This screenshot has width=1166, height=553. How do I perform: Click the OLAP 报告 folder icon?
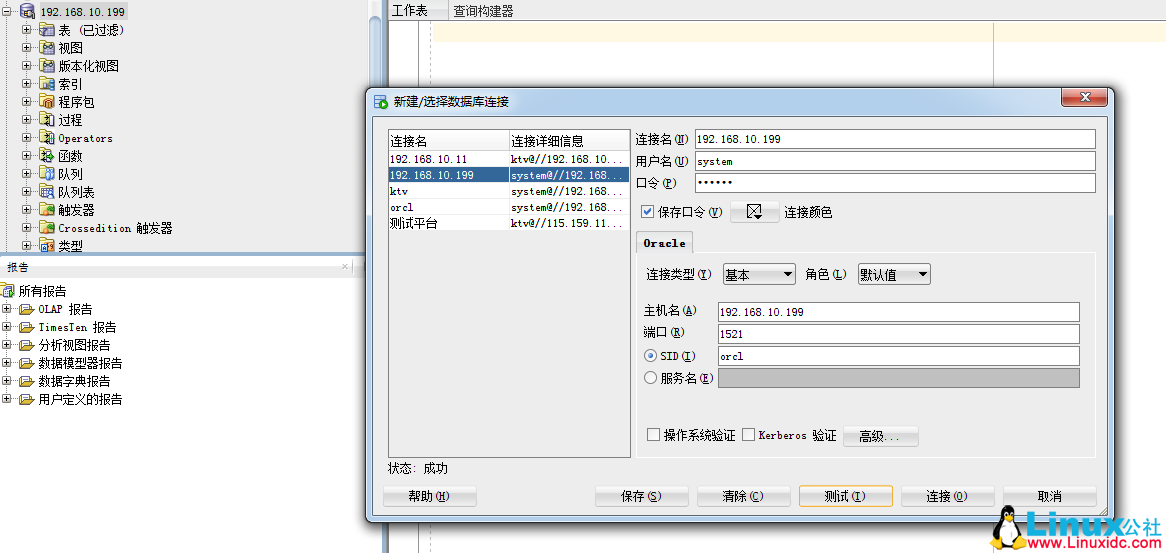click(x=28, y=309)
